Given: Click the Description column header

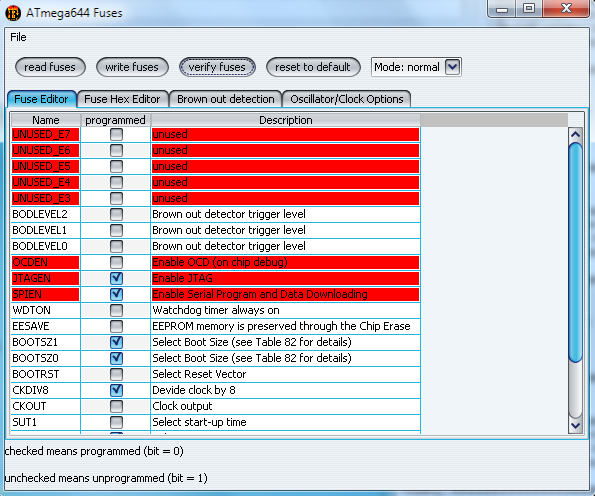Looking at the screenshot, I should pos(286,120).
